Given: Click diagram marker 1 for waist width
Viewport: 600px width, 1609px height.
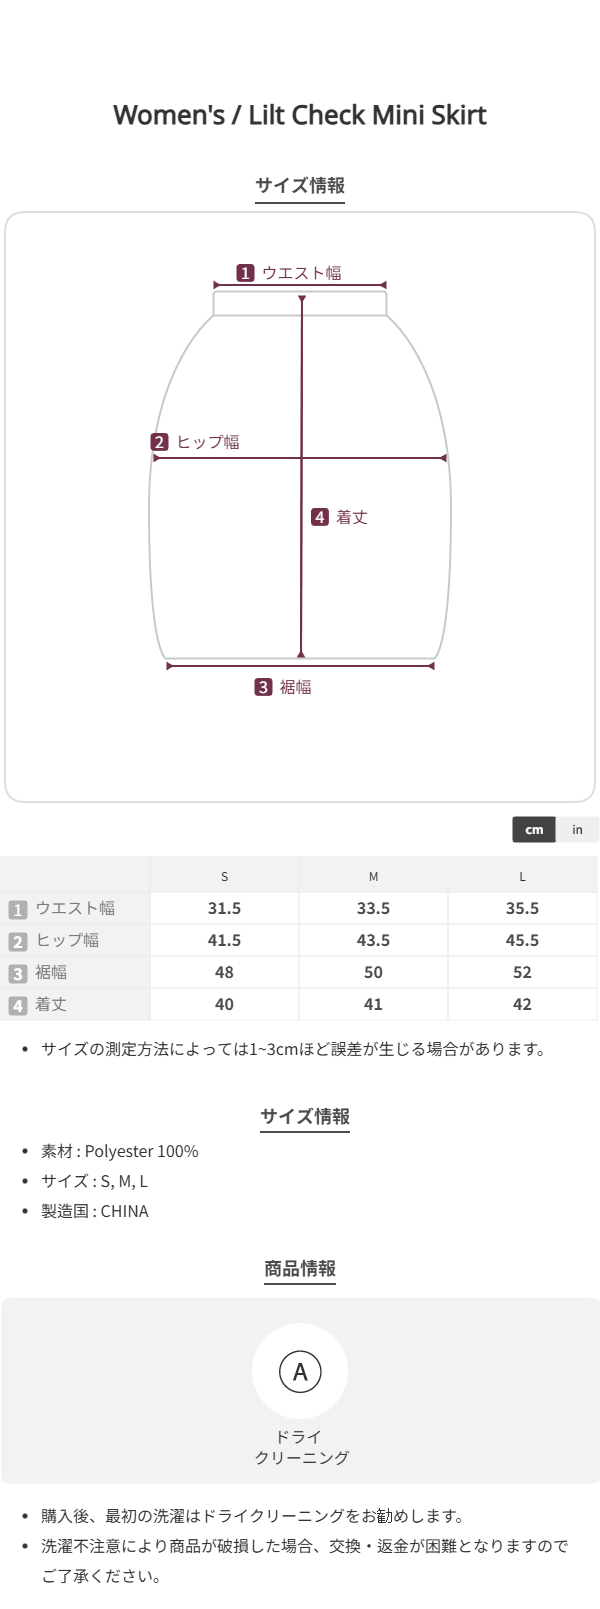Looking at the screenshot, I should tap(245, 273).
